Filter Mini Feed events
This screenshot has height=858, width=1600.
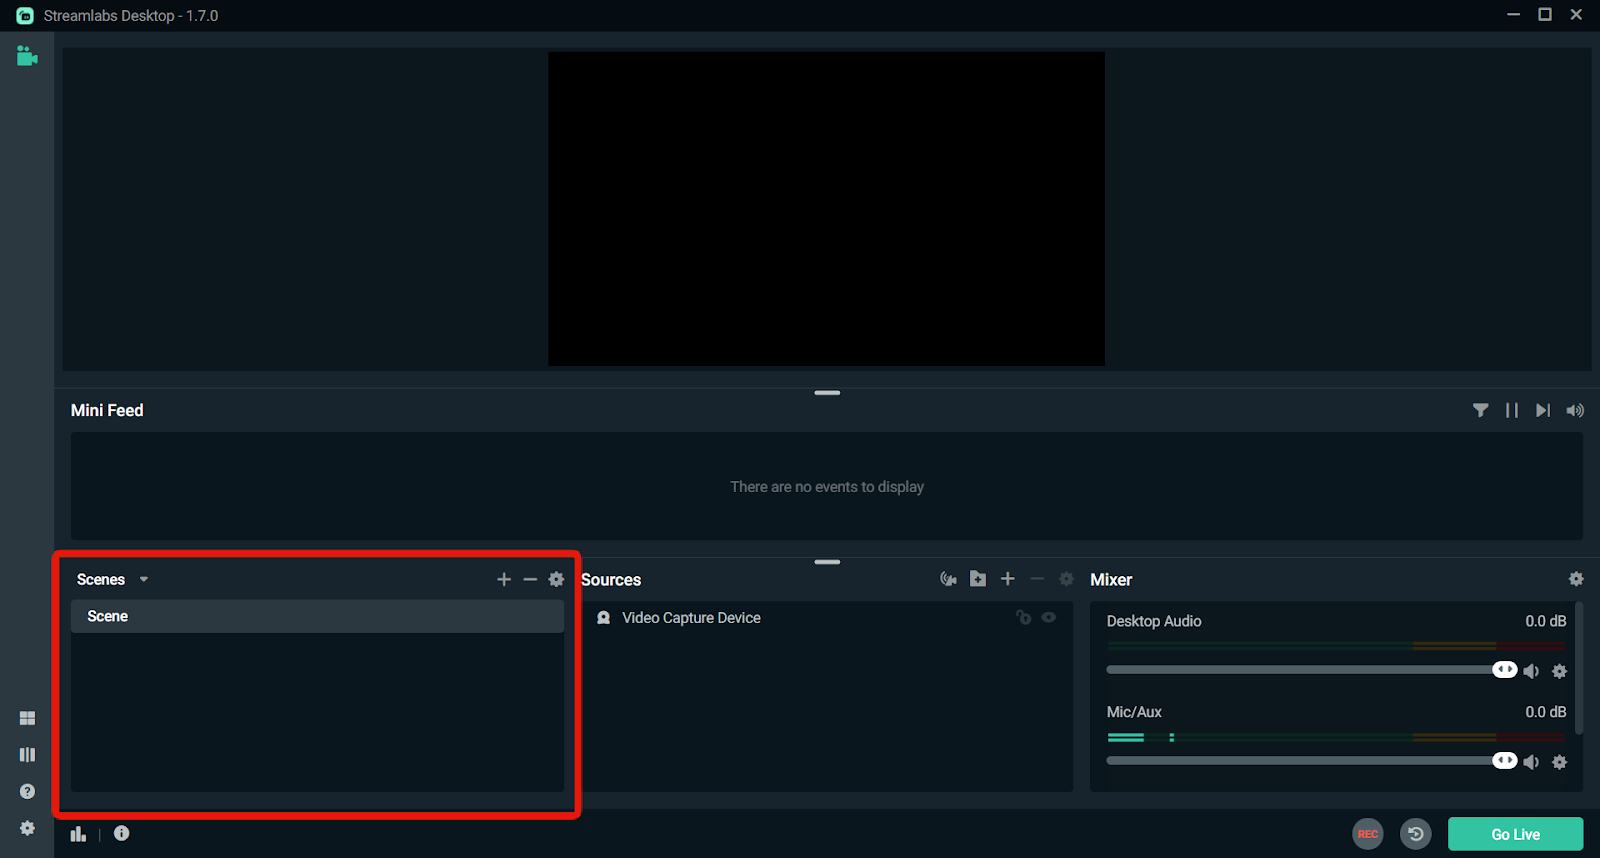pyautogui.click(x=1481, y=410)
